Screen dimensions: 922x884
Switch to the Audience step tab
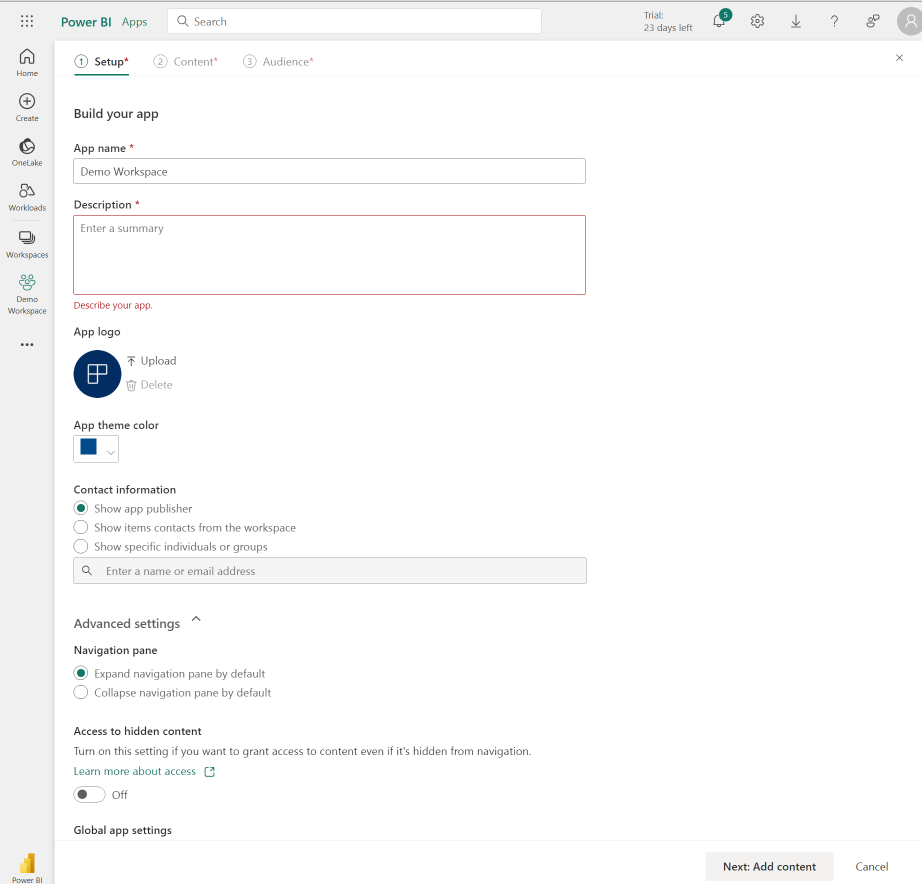(279, 62)
